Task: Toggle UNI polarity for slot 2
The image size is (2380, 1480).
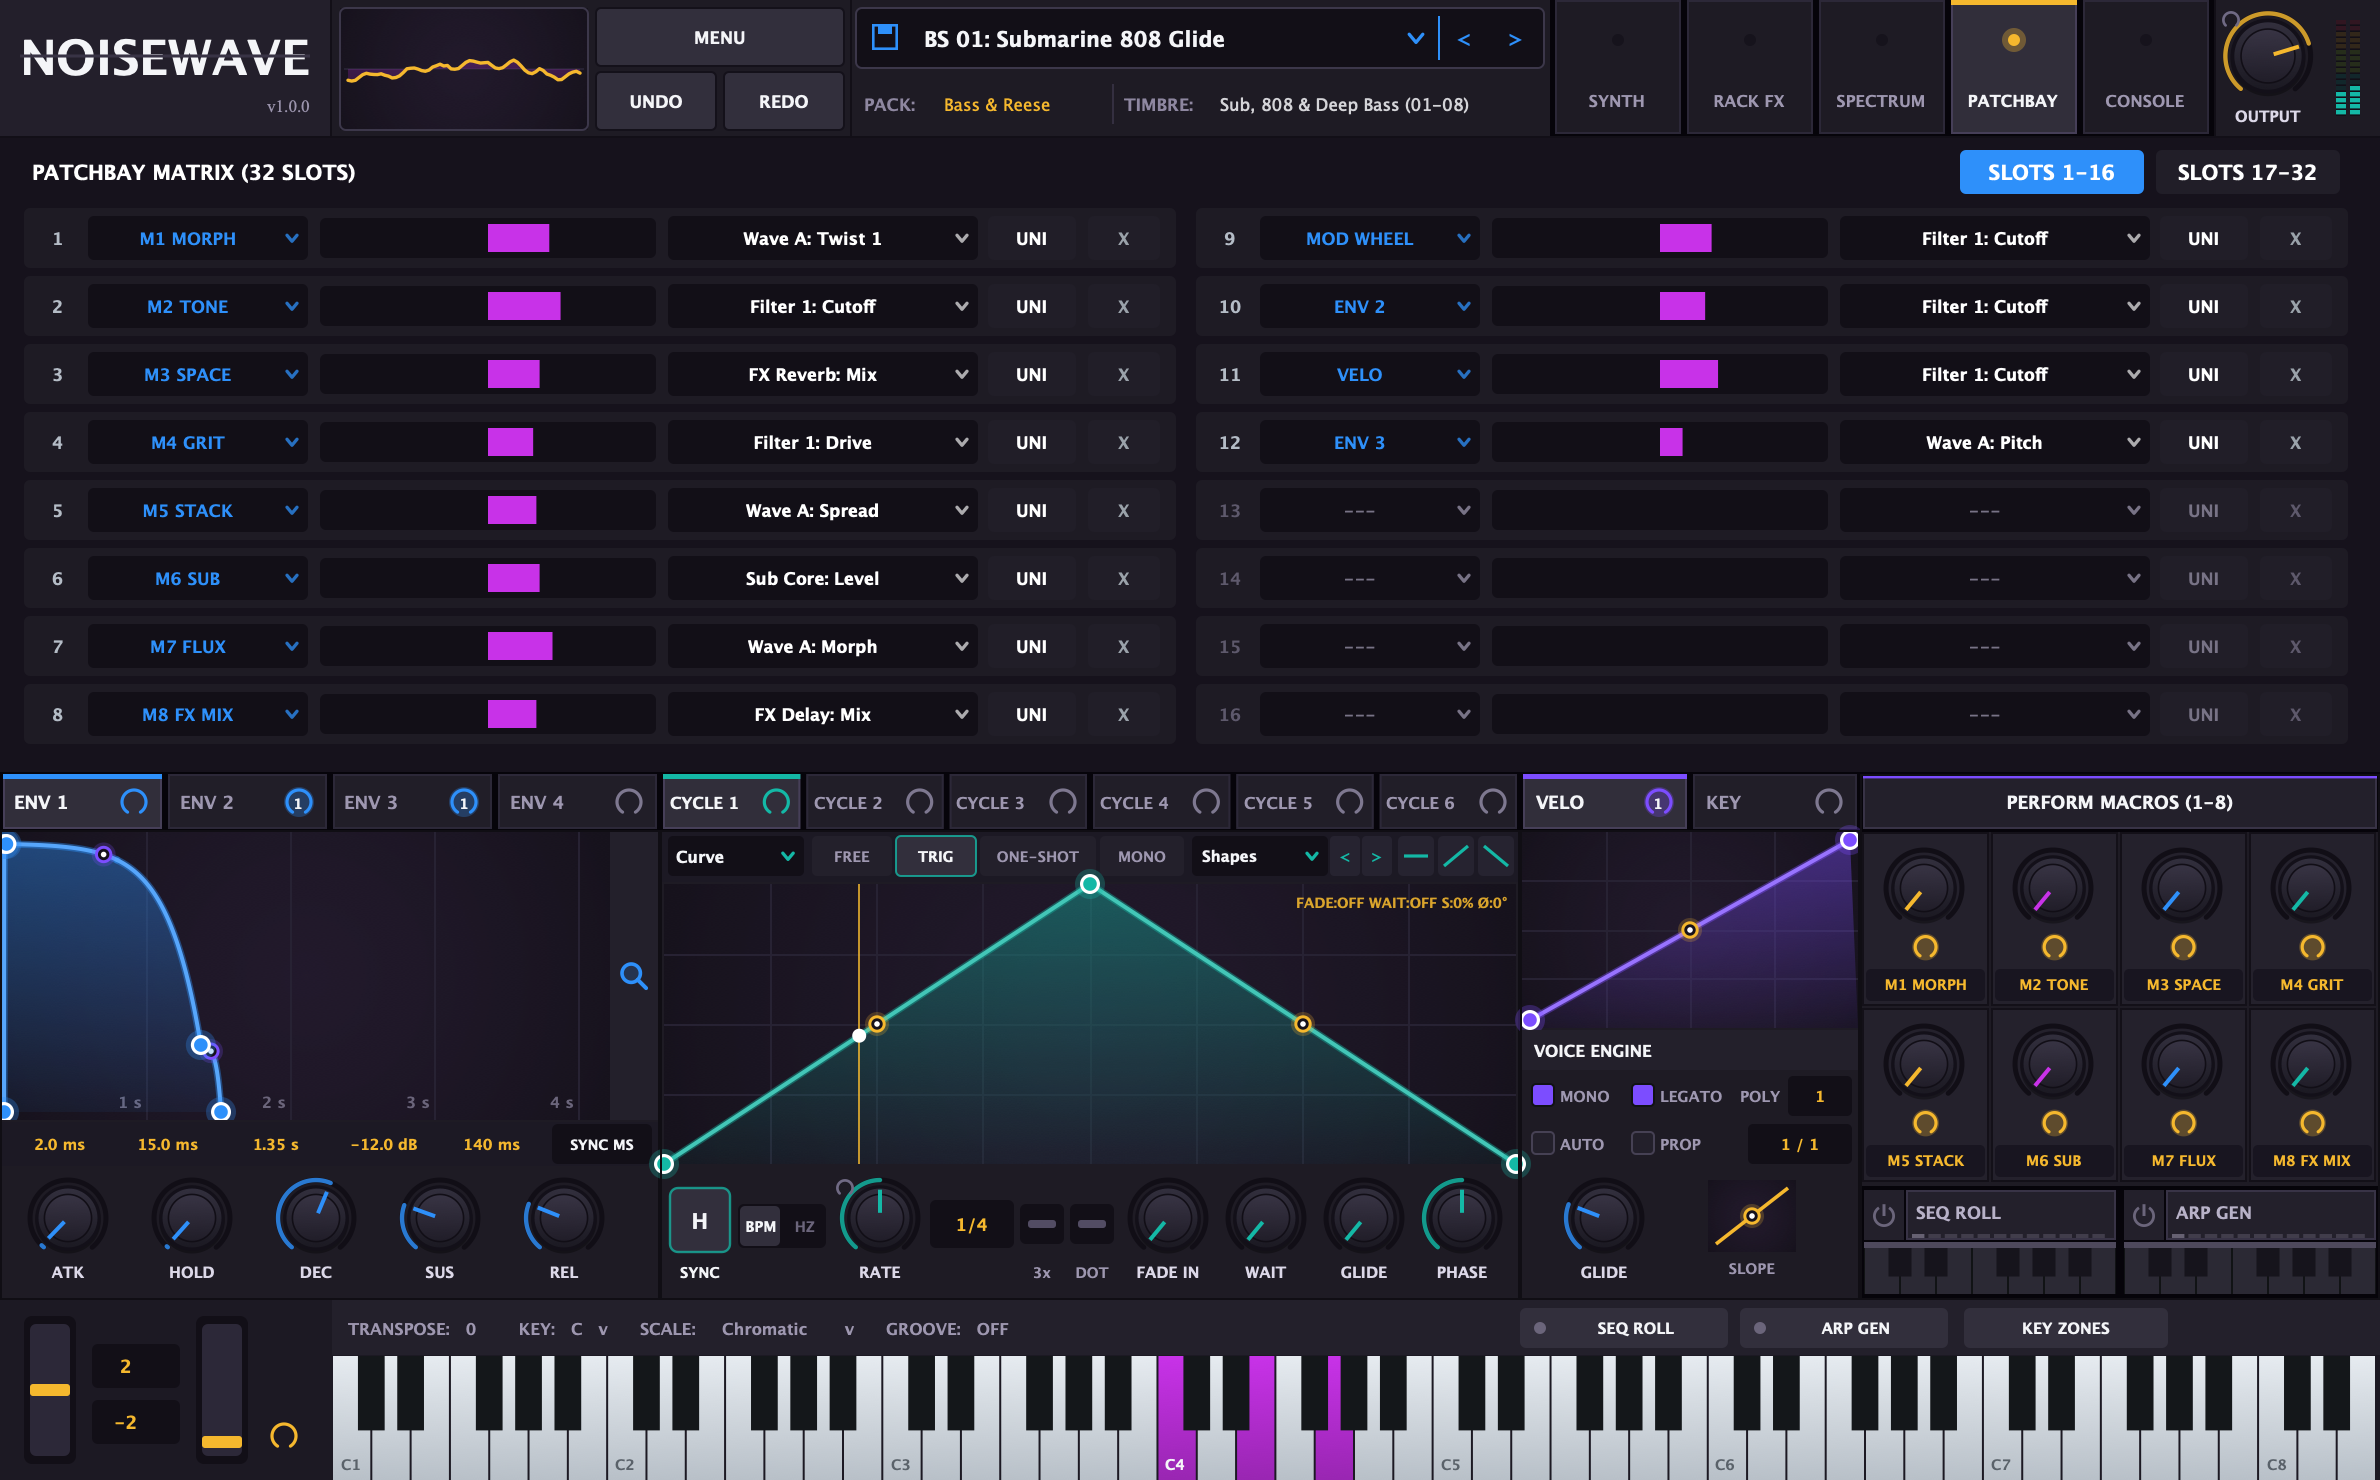Action: (1031, 307)
